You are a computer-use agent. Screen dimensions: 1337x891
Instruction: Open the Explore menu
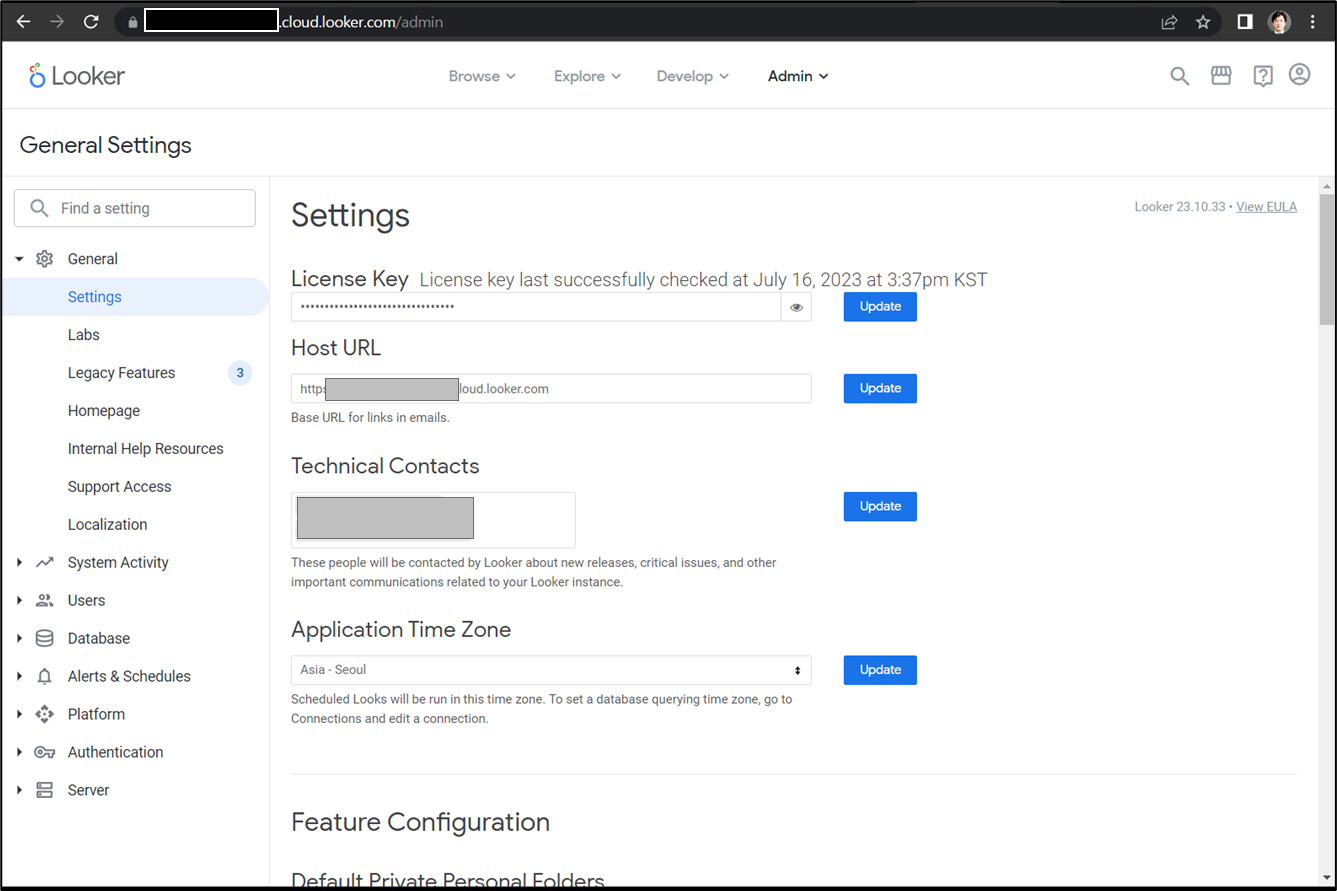[587, 76]
